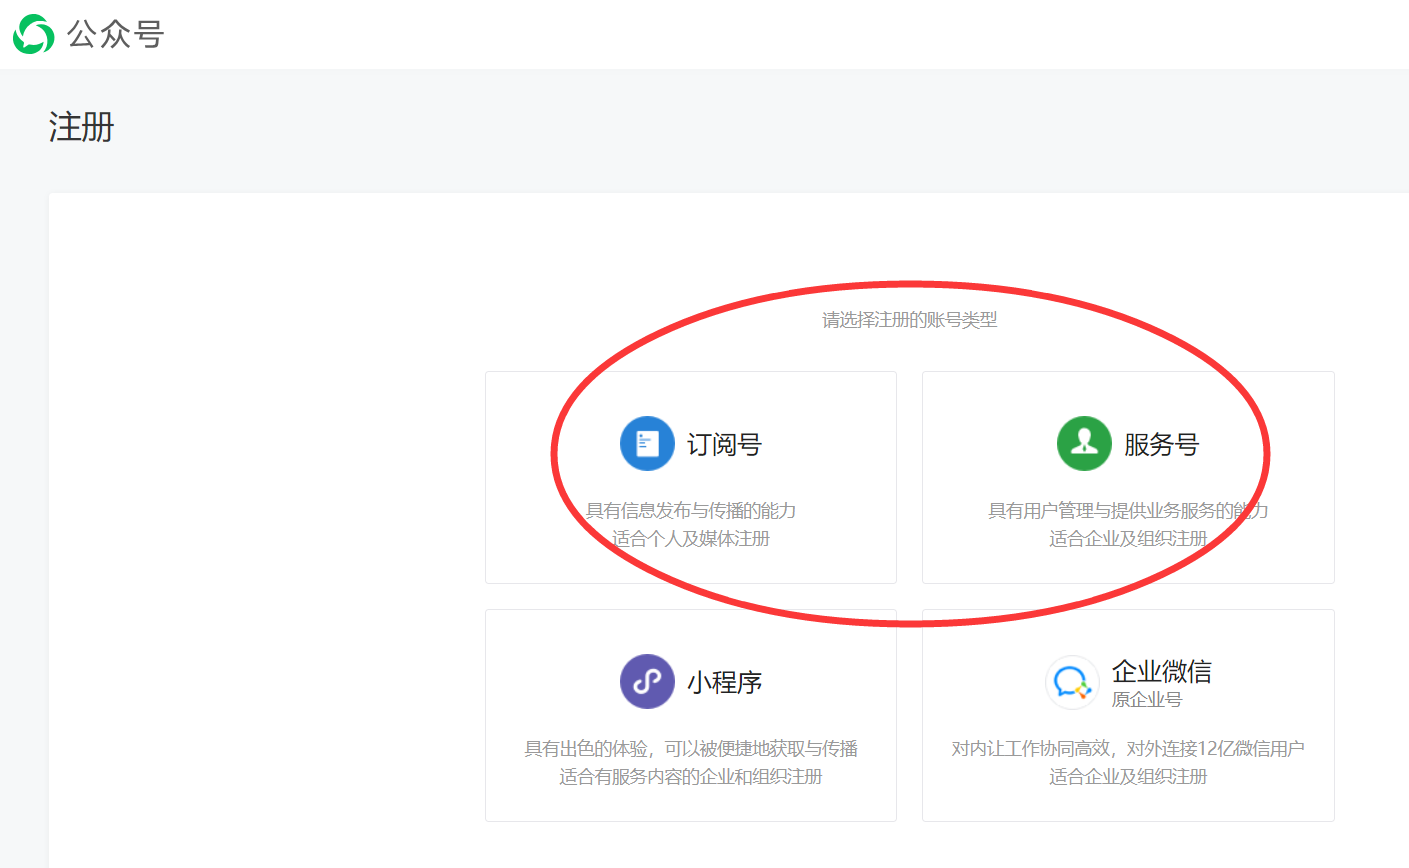Click 适合个人及媒体注册 description text
Viewport: 1409px width, 868px height.
pos(690,537)
